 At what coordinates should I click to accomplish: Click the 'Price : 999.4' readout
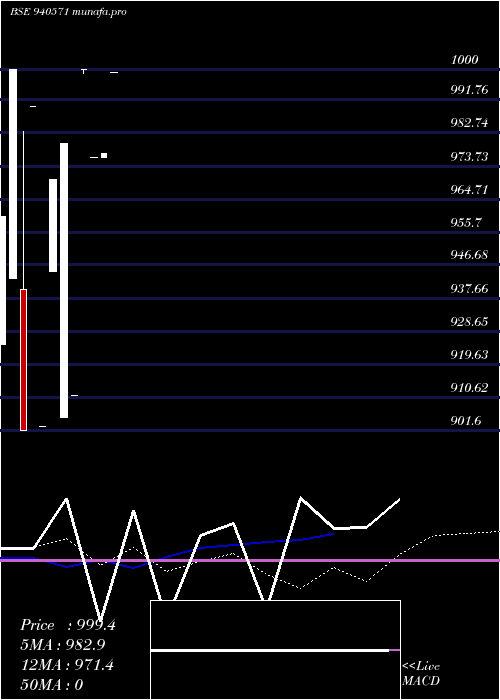point(68,625)
